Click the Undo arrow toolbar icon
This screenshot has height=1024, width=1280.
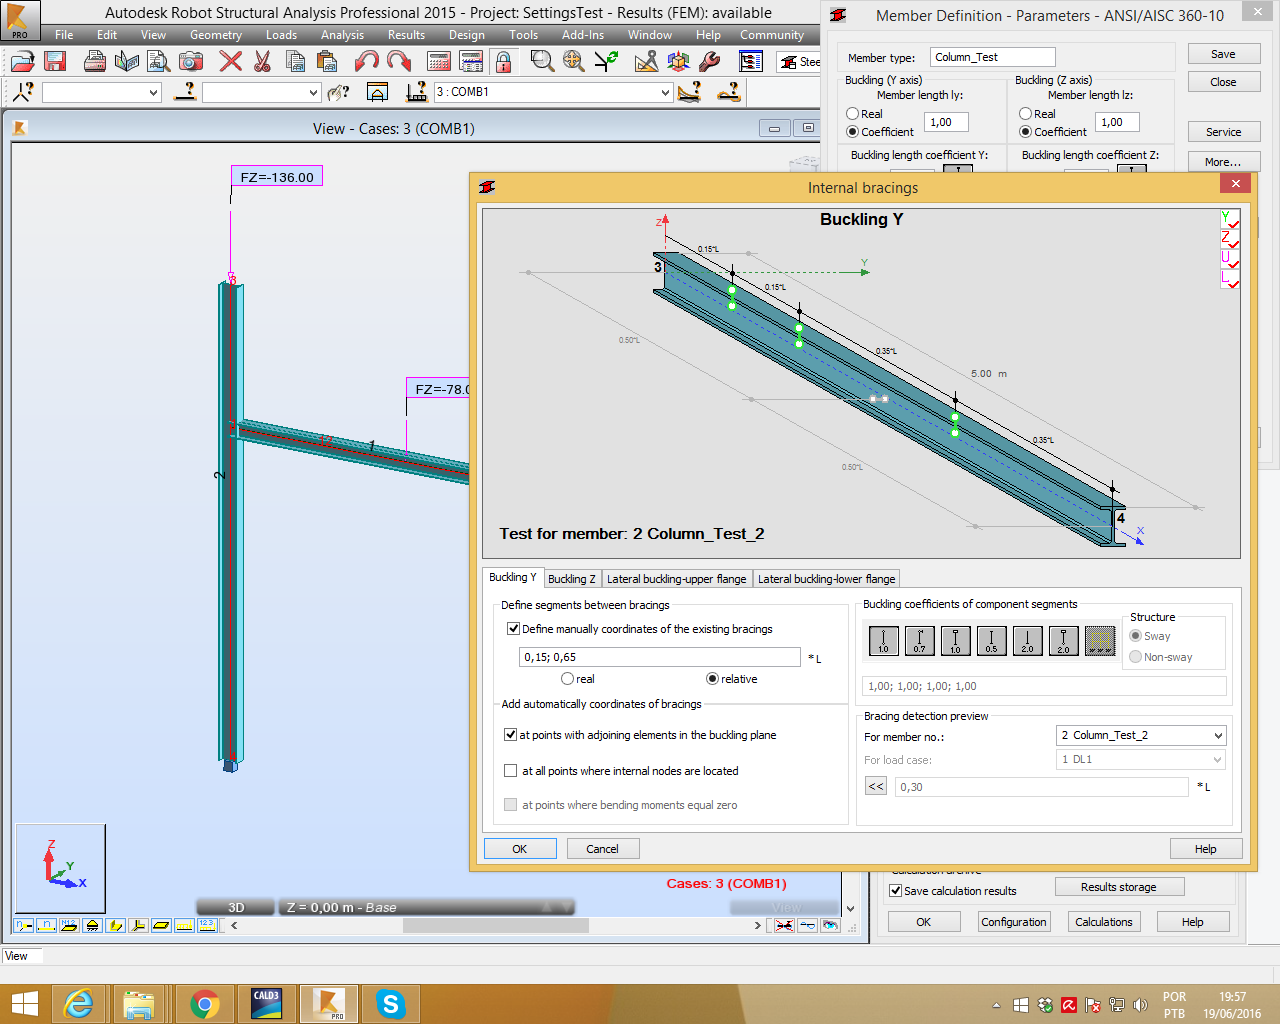366,62
